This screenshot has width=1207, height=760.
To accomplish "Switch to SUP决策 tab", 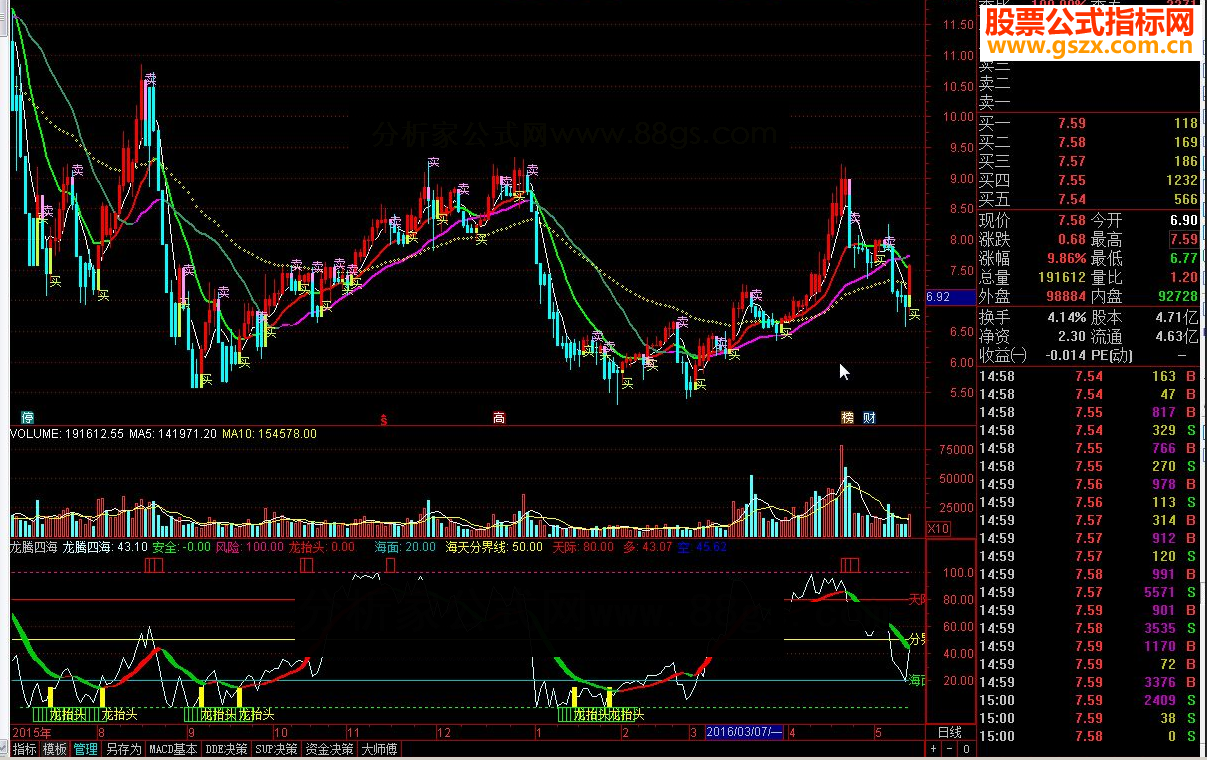I will 276,748.
